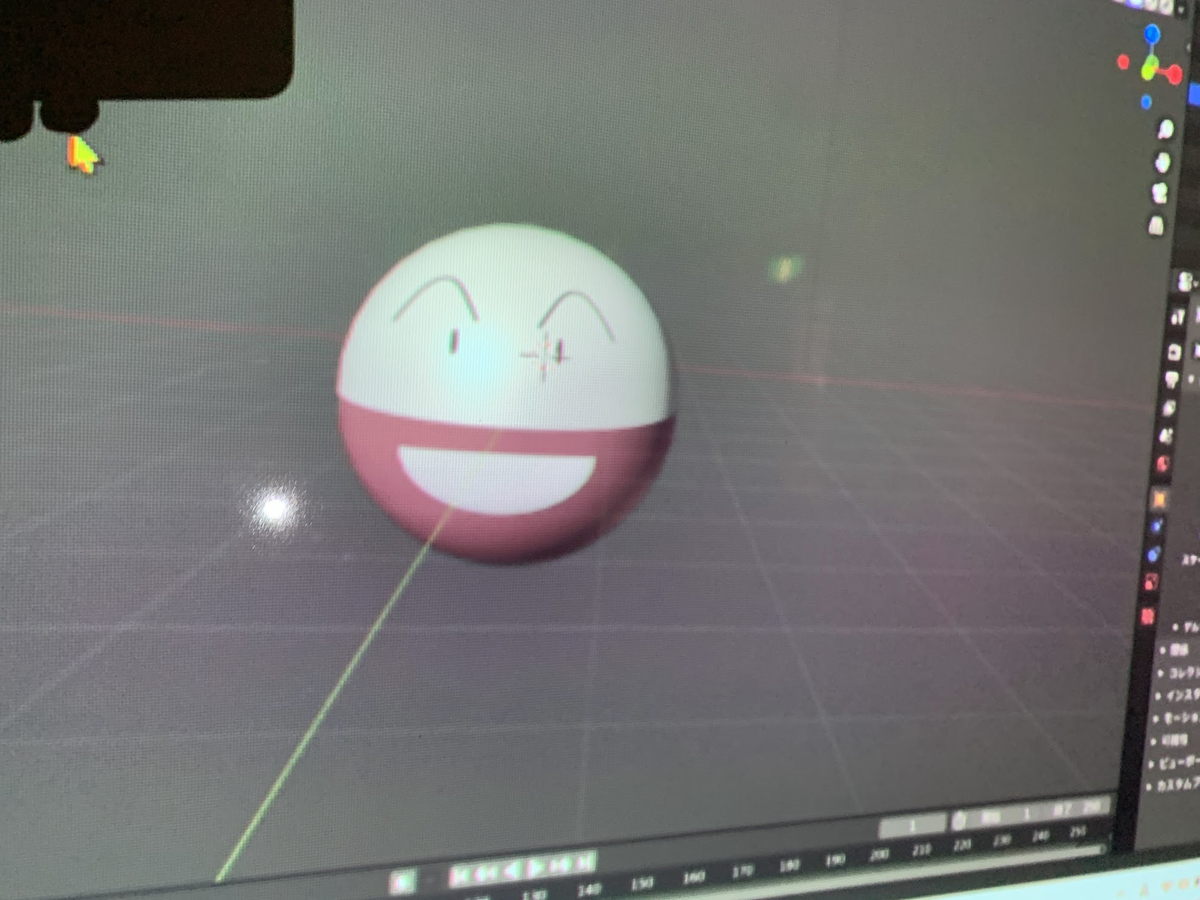
Task: Select the orange Object properties tab
Action: pos(1160,497)
